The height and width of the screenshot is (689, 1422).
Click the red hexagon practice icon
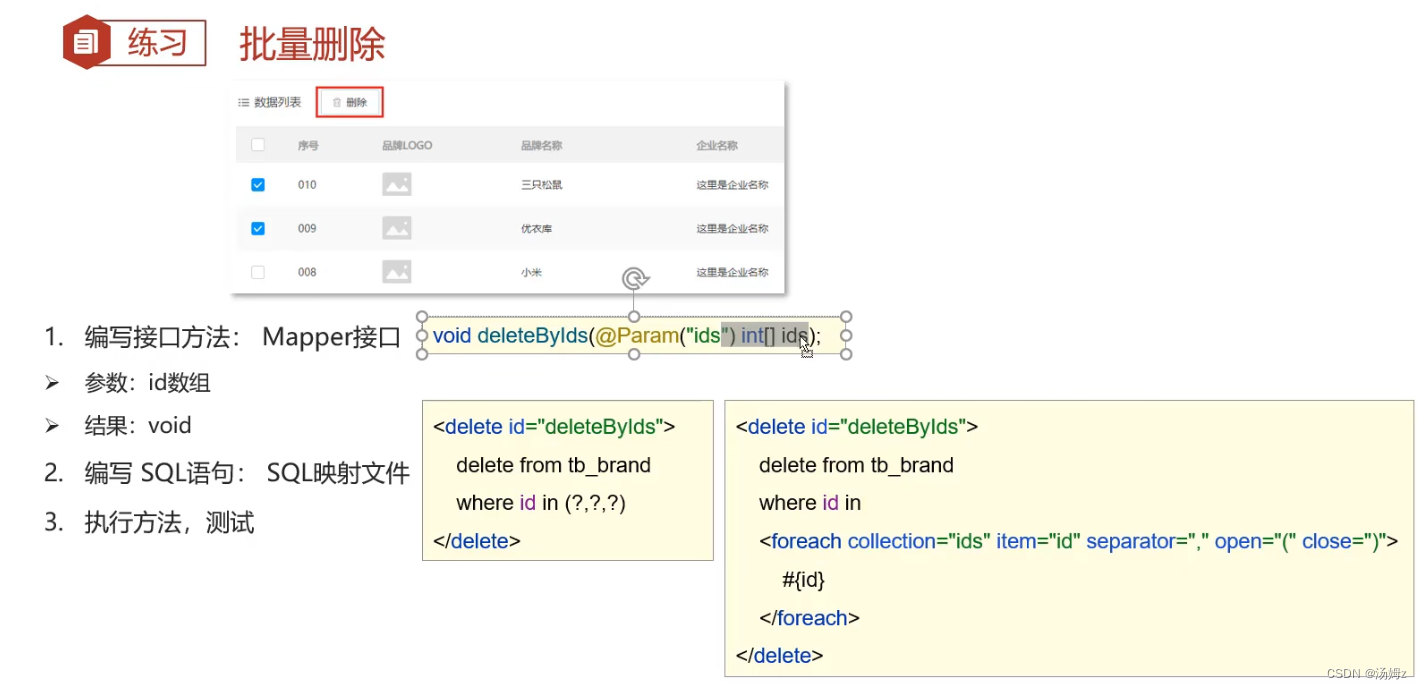87,42
